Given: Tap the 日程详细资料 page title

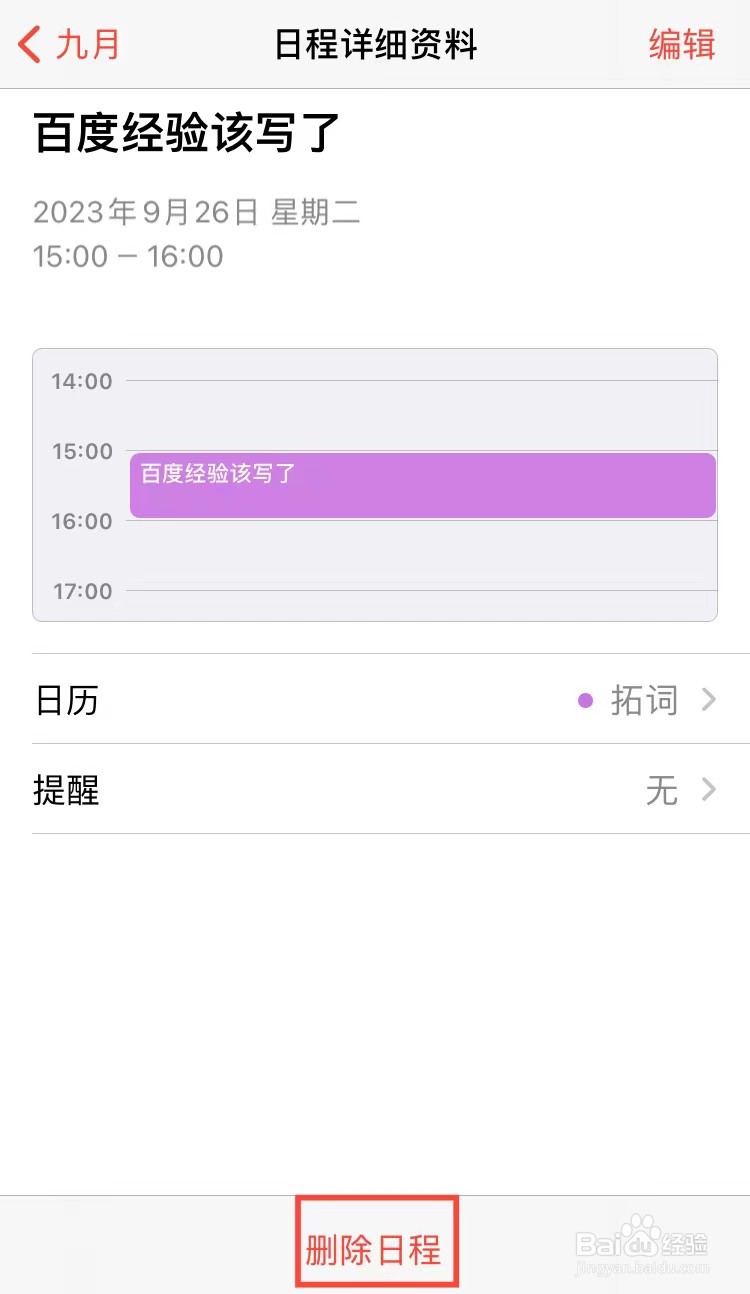Looking at the screenshot, I should tap(376, 45).
